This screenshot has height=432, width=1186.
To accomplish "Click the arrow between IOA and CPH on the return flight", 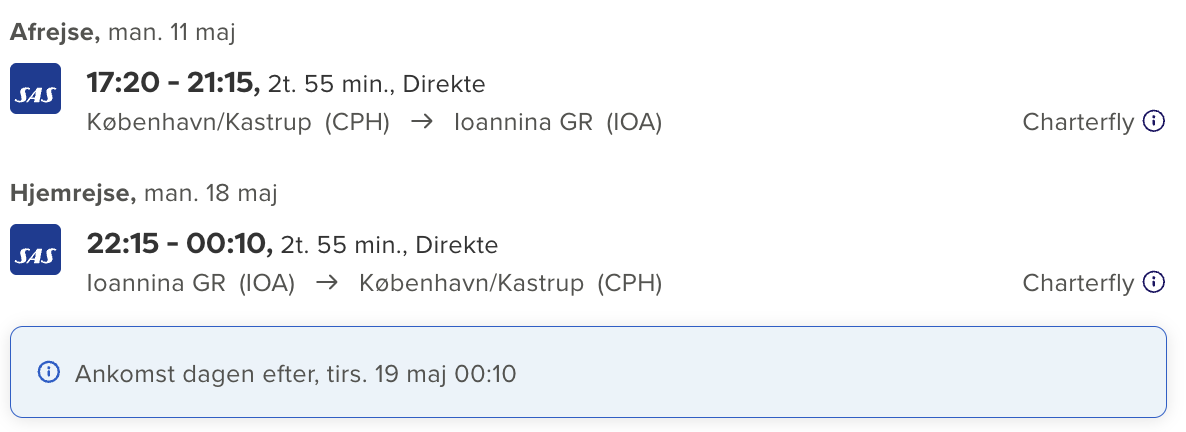I will pos(327,284).
